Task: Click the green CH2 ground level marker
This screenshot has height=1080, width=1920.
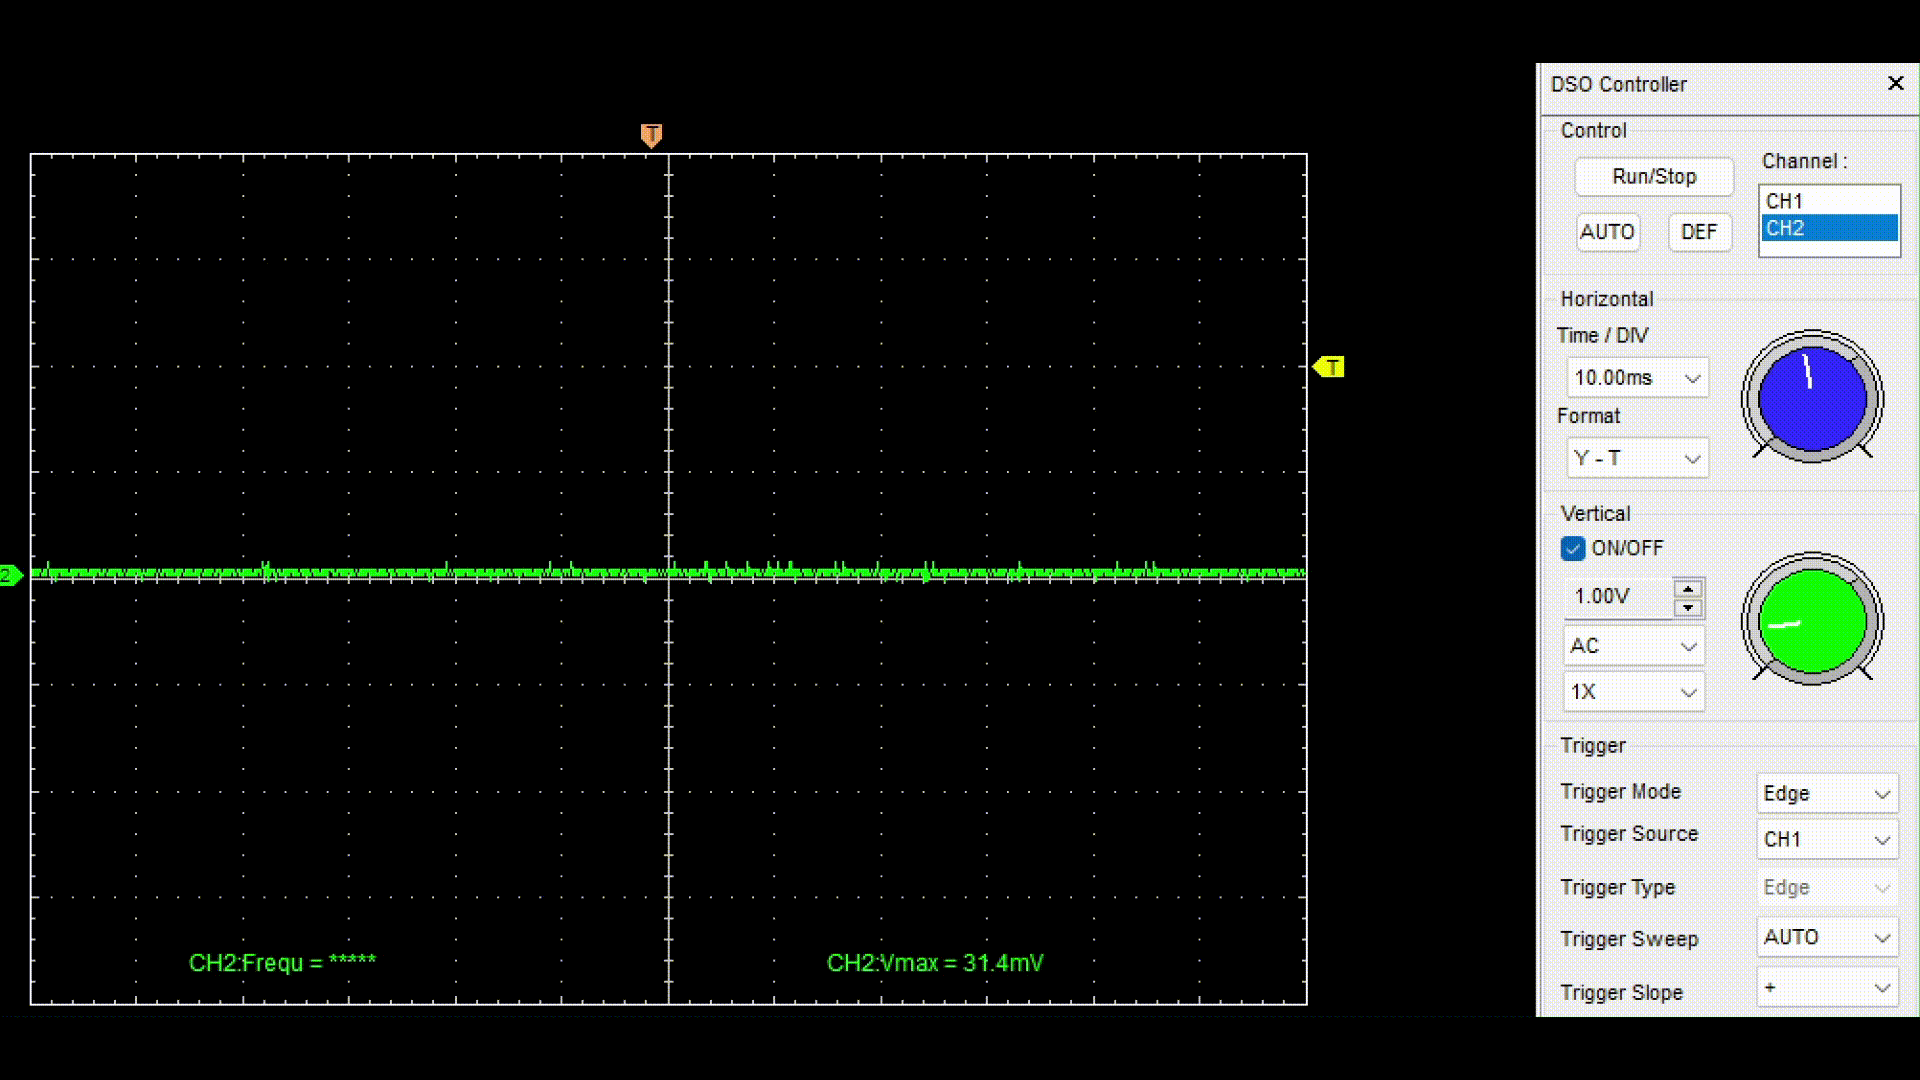Action: coord(10,575)
